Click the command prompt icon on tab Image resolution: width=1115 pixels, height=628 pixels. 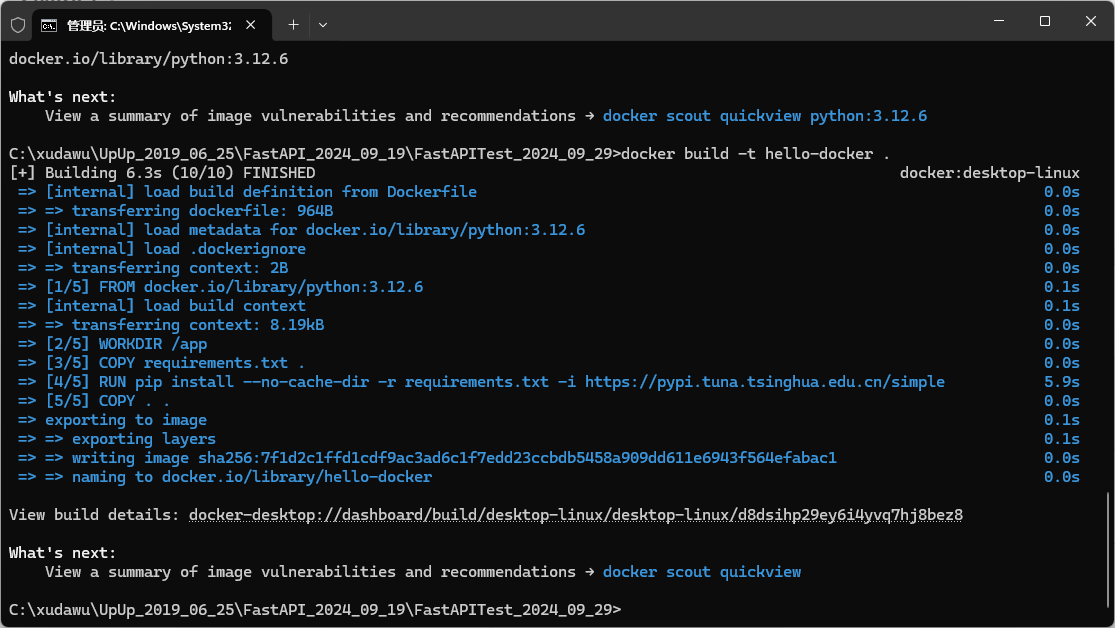point(49,26)
